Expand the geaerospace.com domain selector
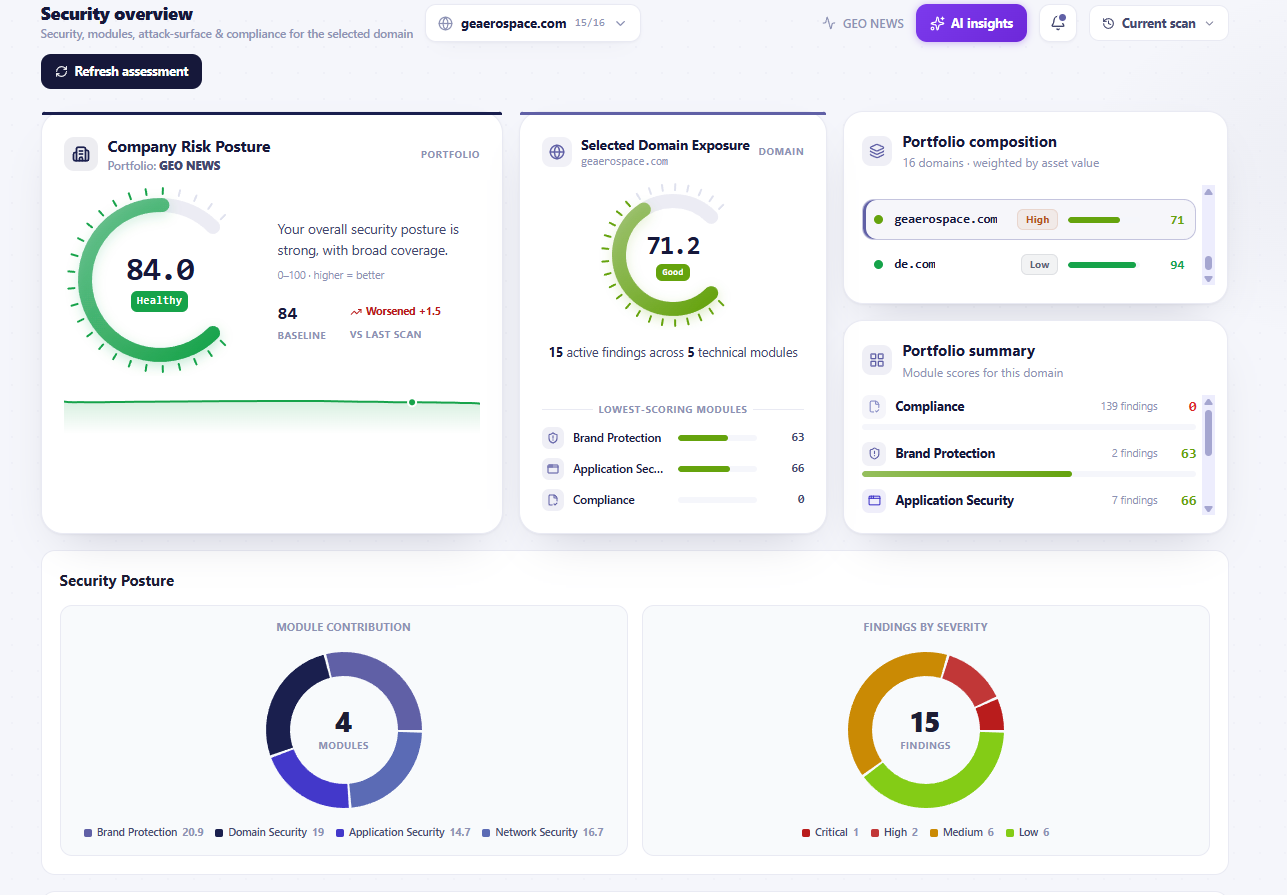Screen dimensions: 1287x895 (533, 23)
